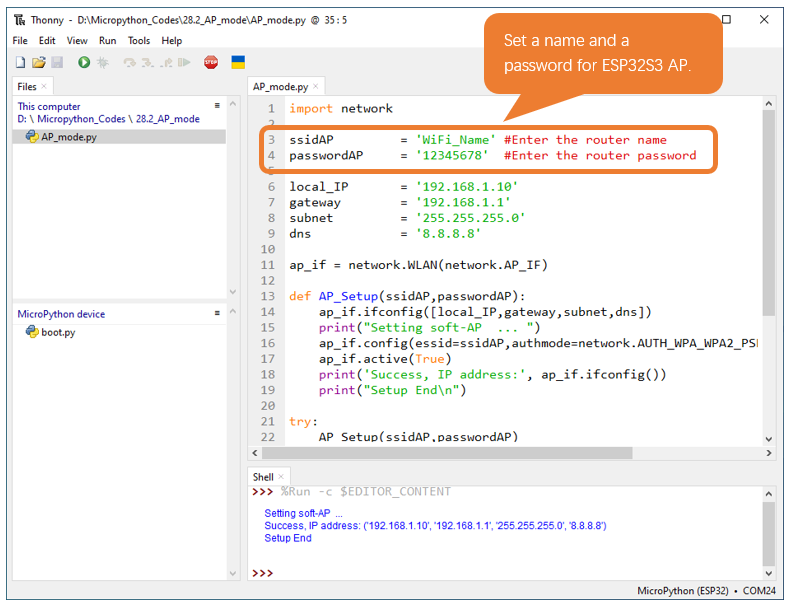Image resolution: width=793 pixels, height=607 pixels.
Task: Click the %Run -c $EDITOR_CONTENT shell line
Action: 366,492
